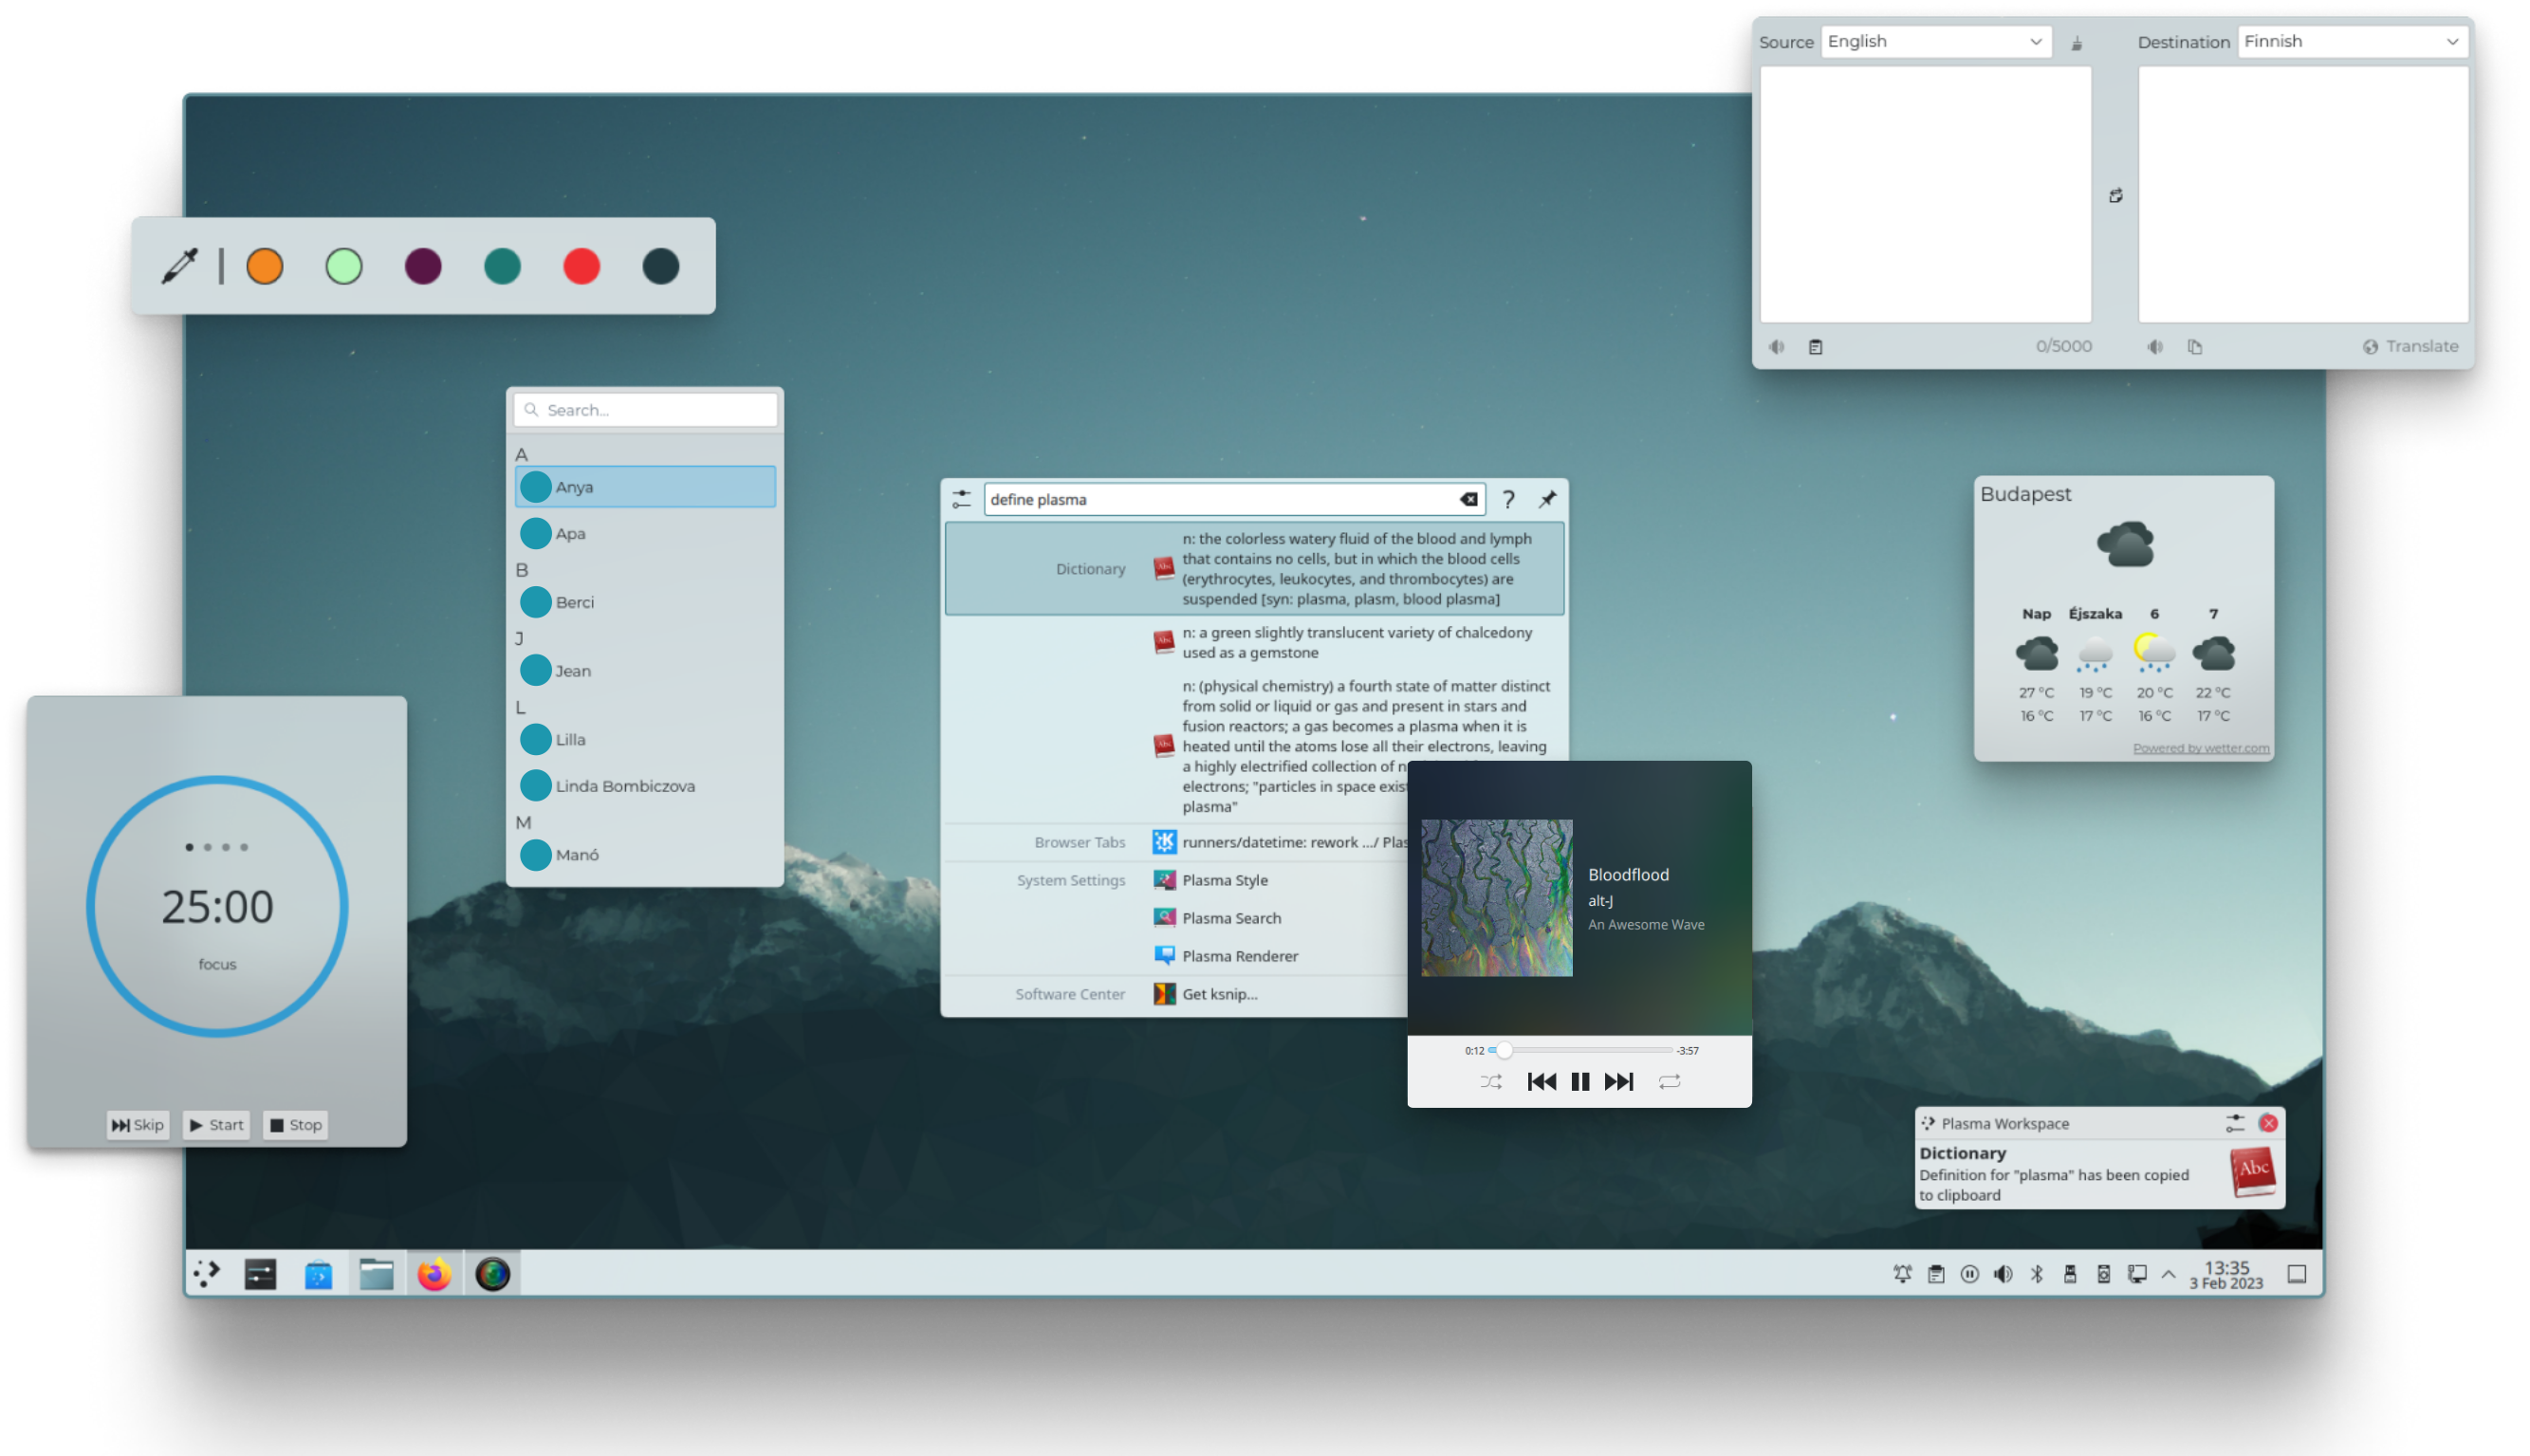Open the volume tray icon
2530x1456 pixels.
(2002, 1274)
